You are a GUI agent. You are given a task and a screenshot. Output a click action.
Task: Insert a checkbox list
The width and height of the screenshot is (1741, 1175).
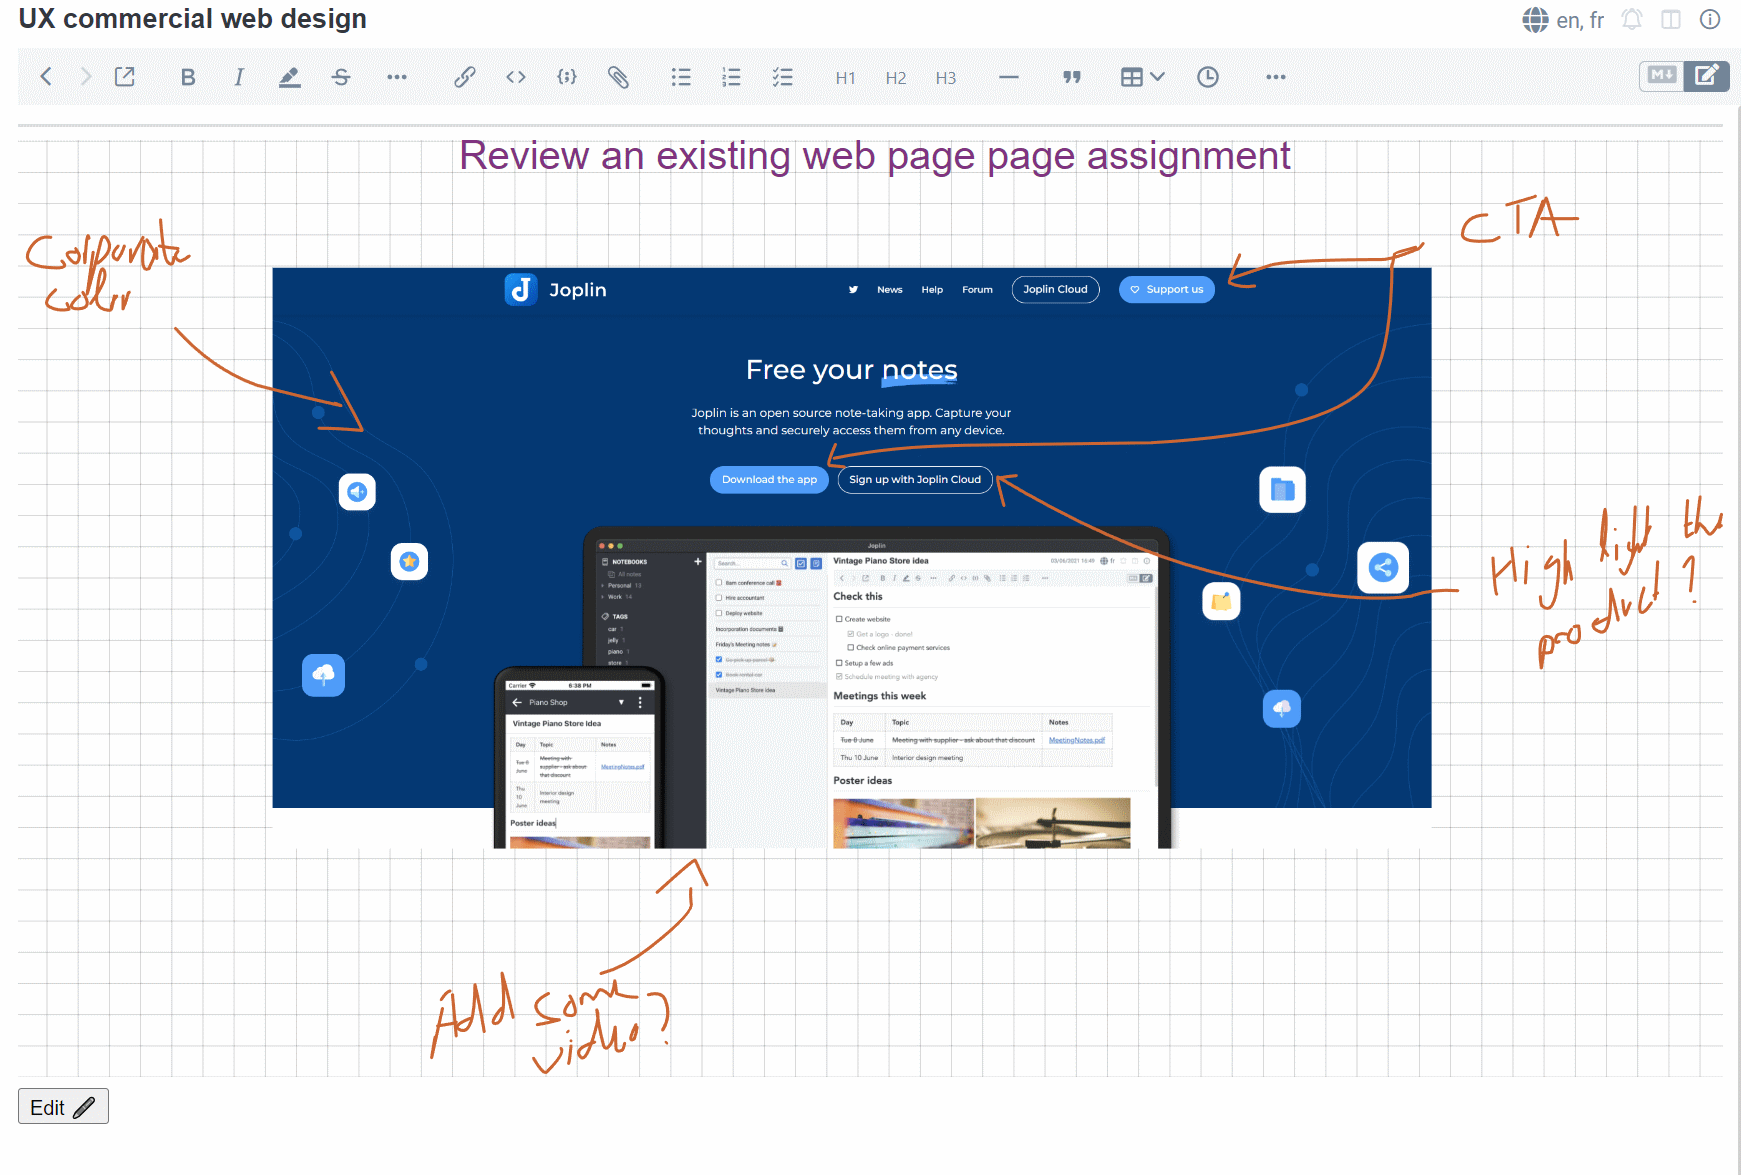click(783, 77)
